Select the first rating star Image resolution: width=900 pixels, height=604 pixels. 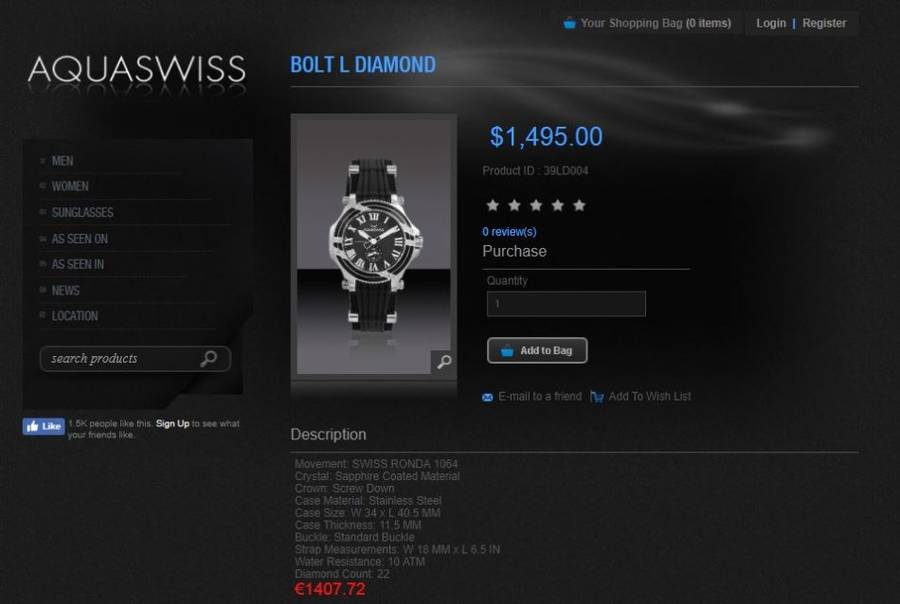pos(492,205)
